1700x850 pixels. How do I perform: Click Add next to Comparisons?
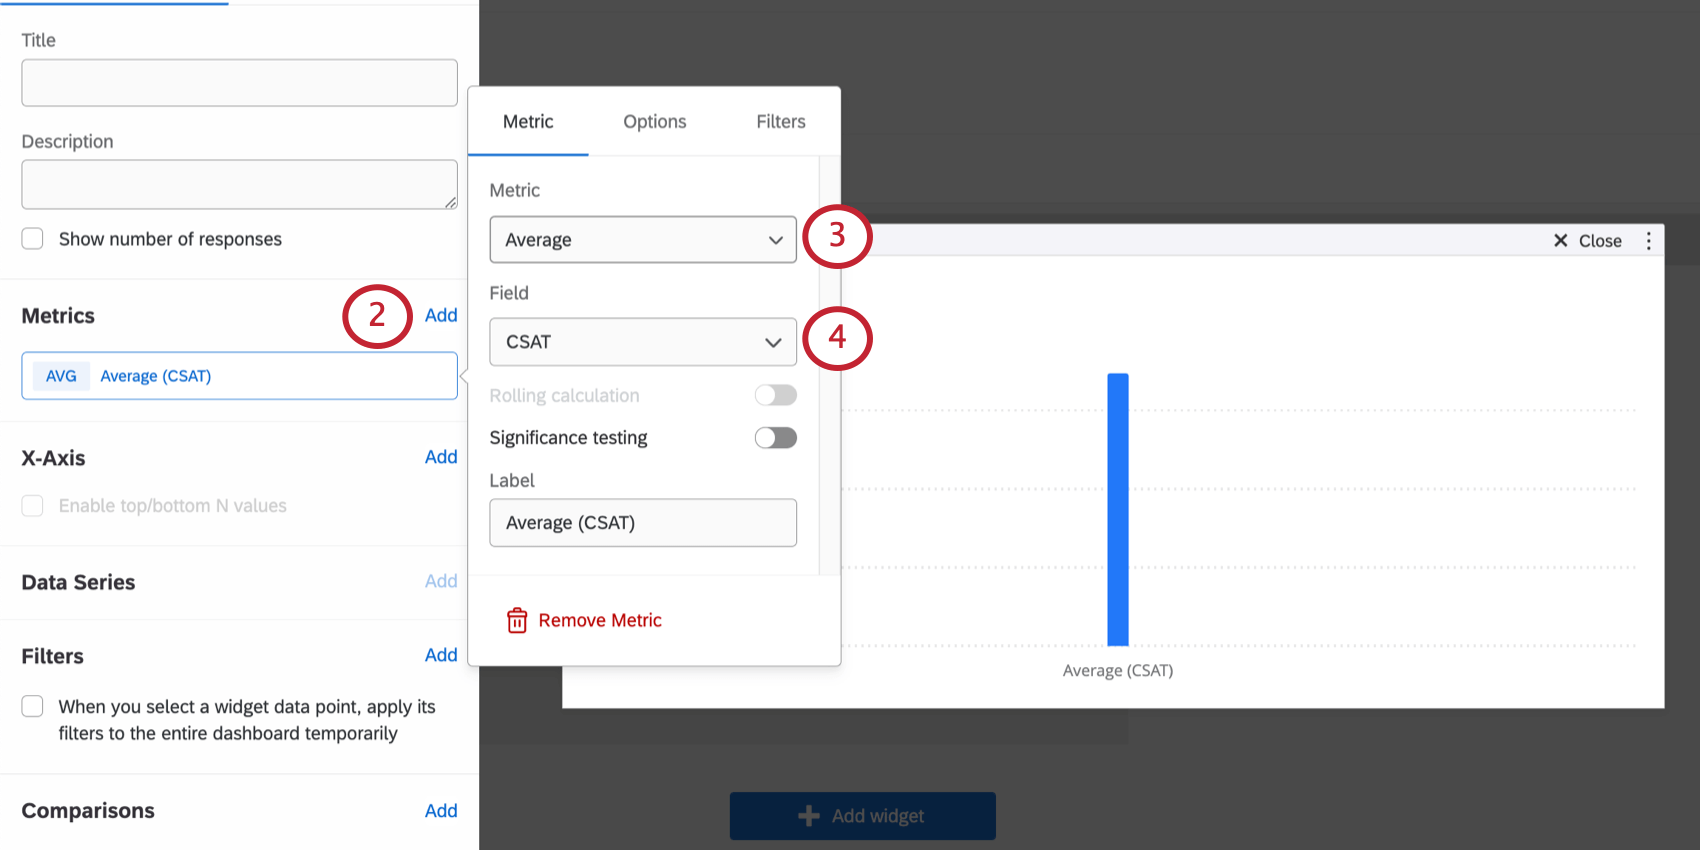[x=441, y=811]
